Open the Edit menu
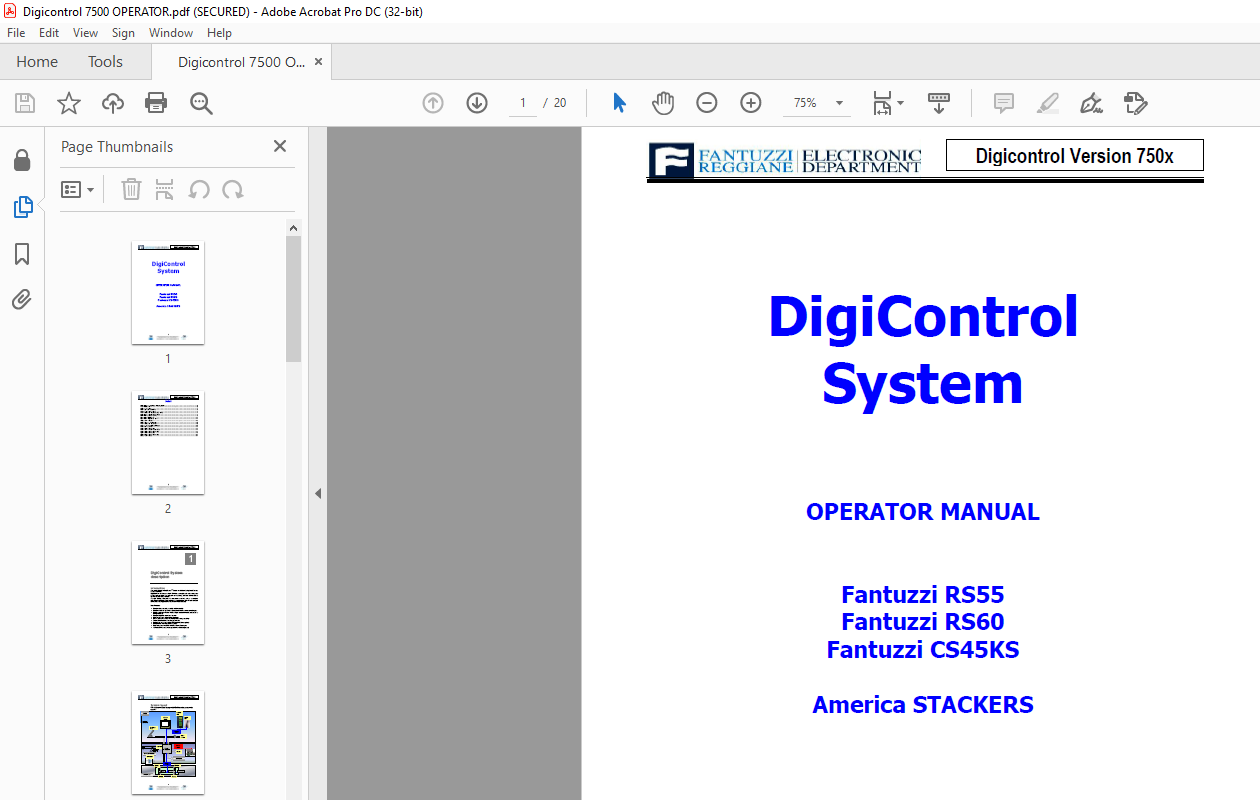 49,33
